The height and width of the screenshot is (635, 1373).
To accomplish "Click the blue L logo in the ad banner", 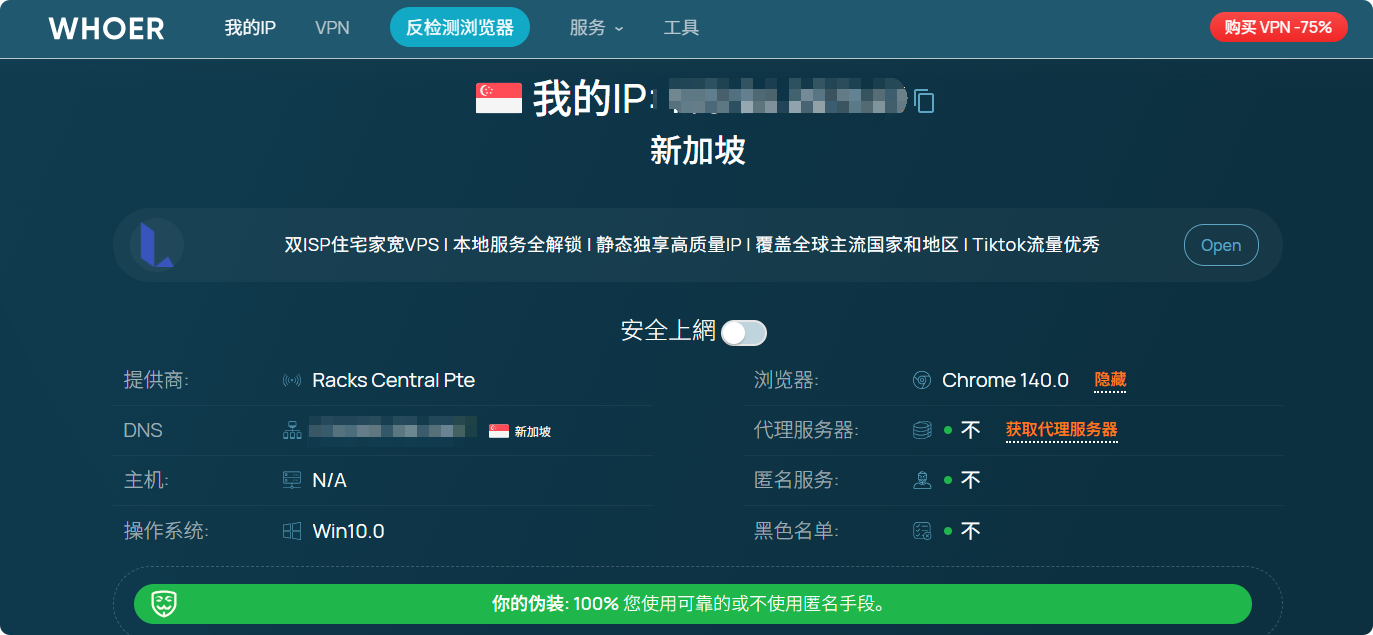I will 156,245.
